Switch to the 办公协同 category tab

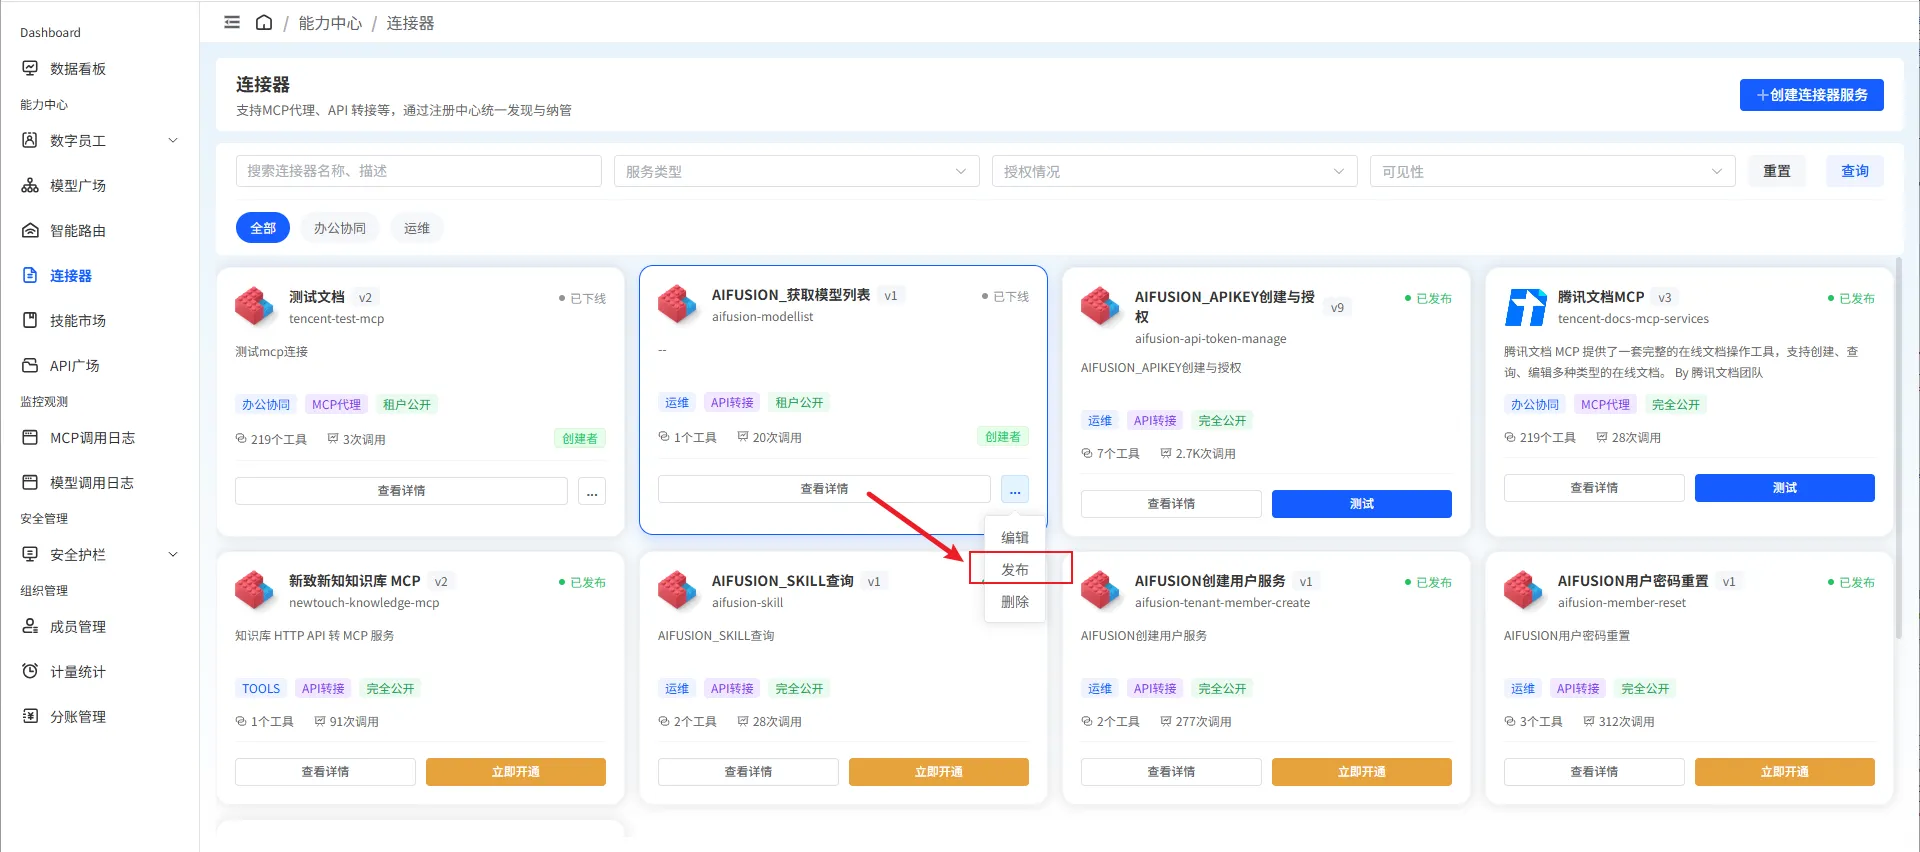[x=340, y=228]
